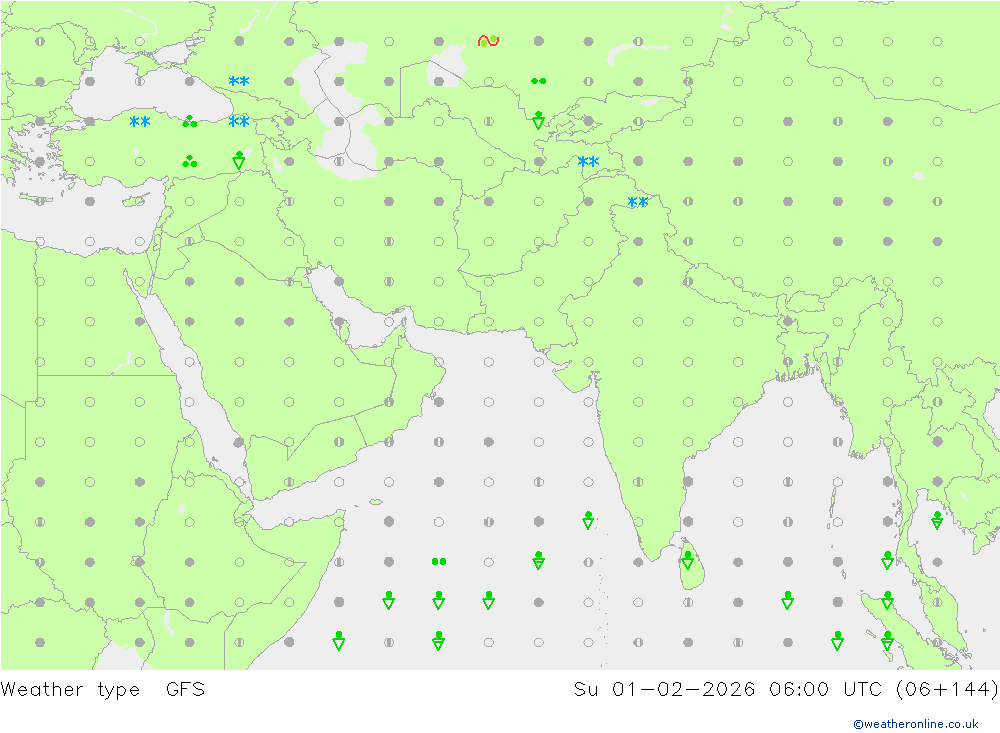
Task: Select the three-dot rain symbol on Turkey's Black Sea coast
Action: (189, 121)
